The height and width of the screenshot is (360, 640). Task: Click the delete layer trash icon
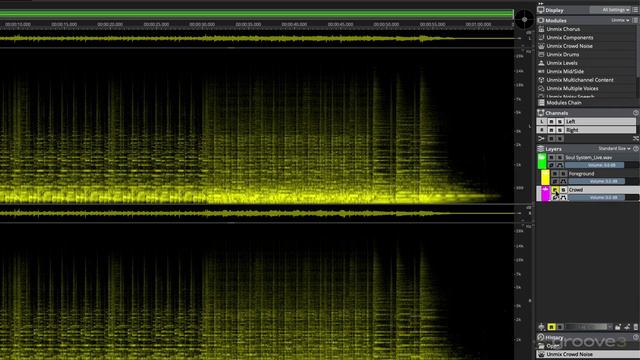636,327
